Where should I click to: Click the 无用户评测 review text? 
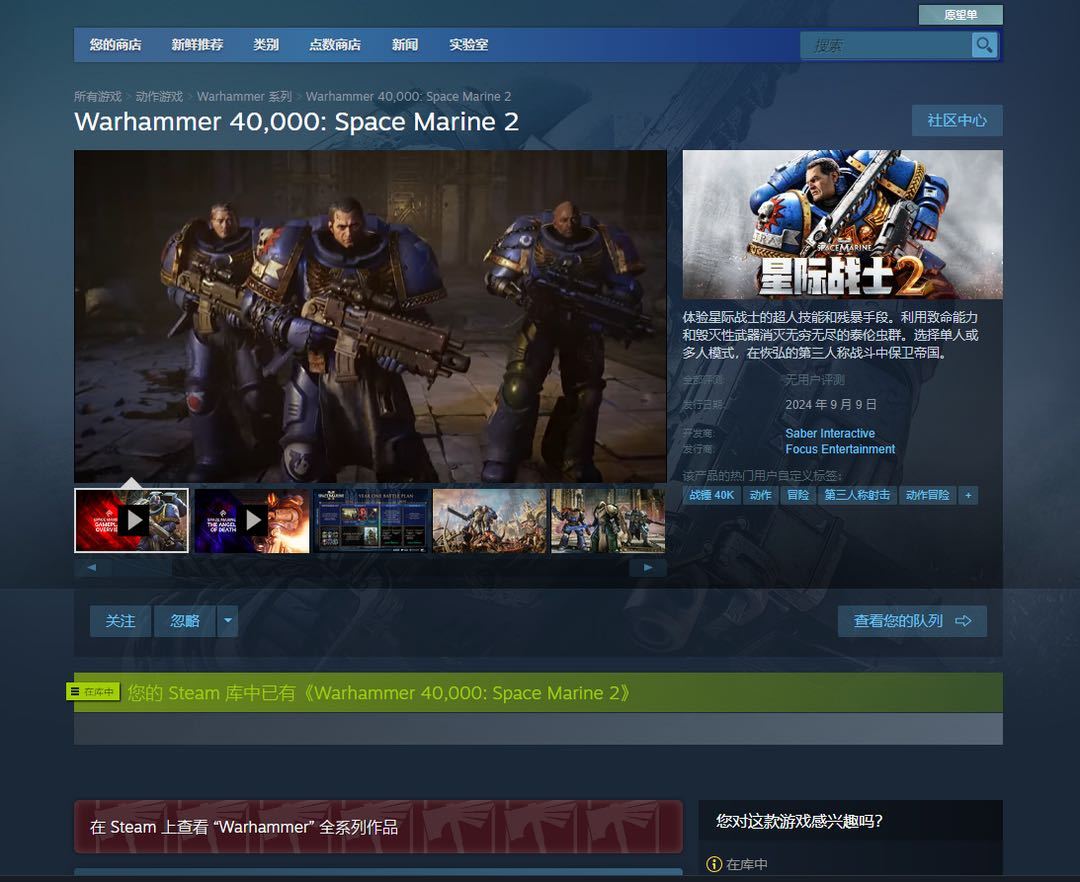[x=815, y=379]
